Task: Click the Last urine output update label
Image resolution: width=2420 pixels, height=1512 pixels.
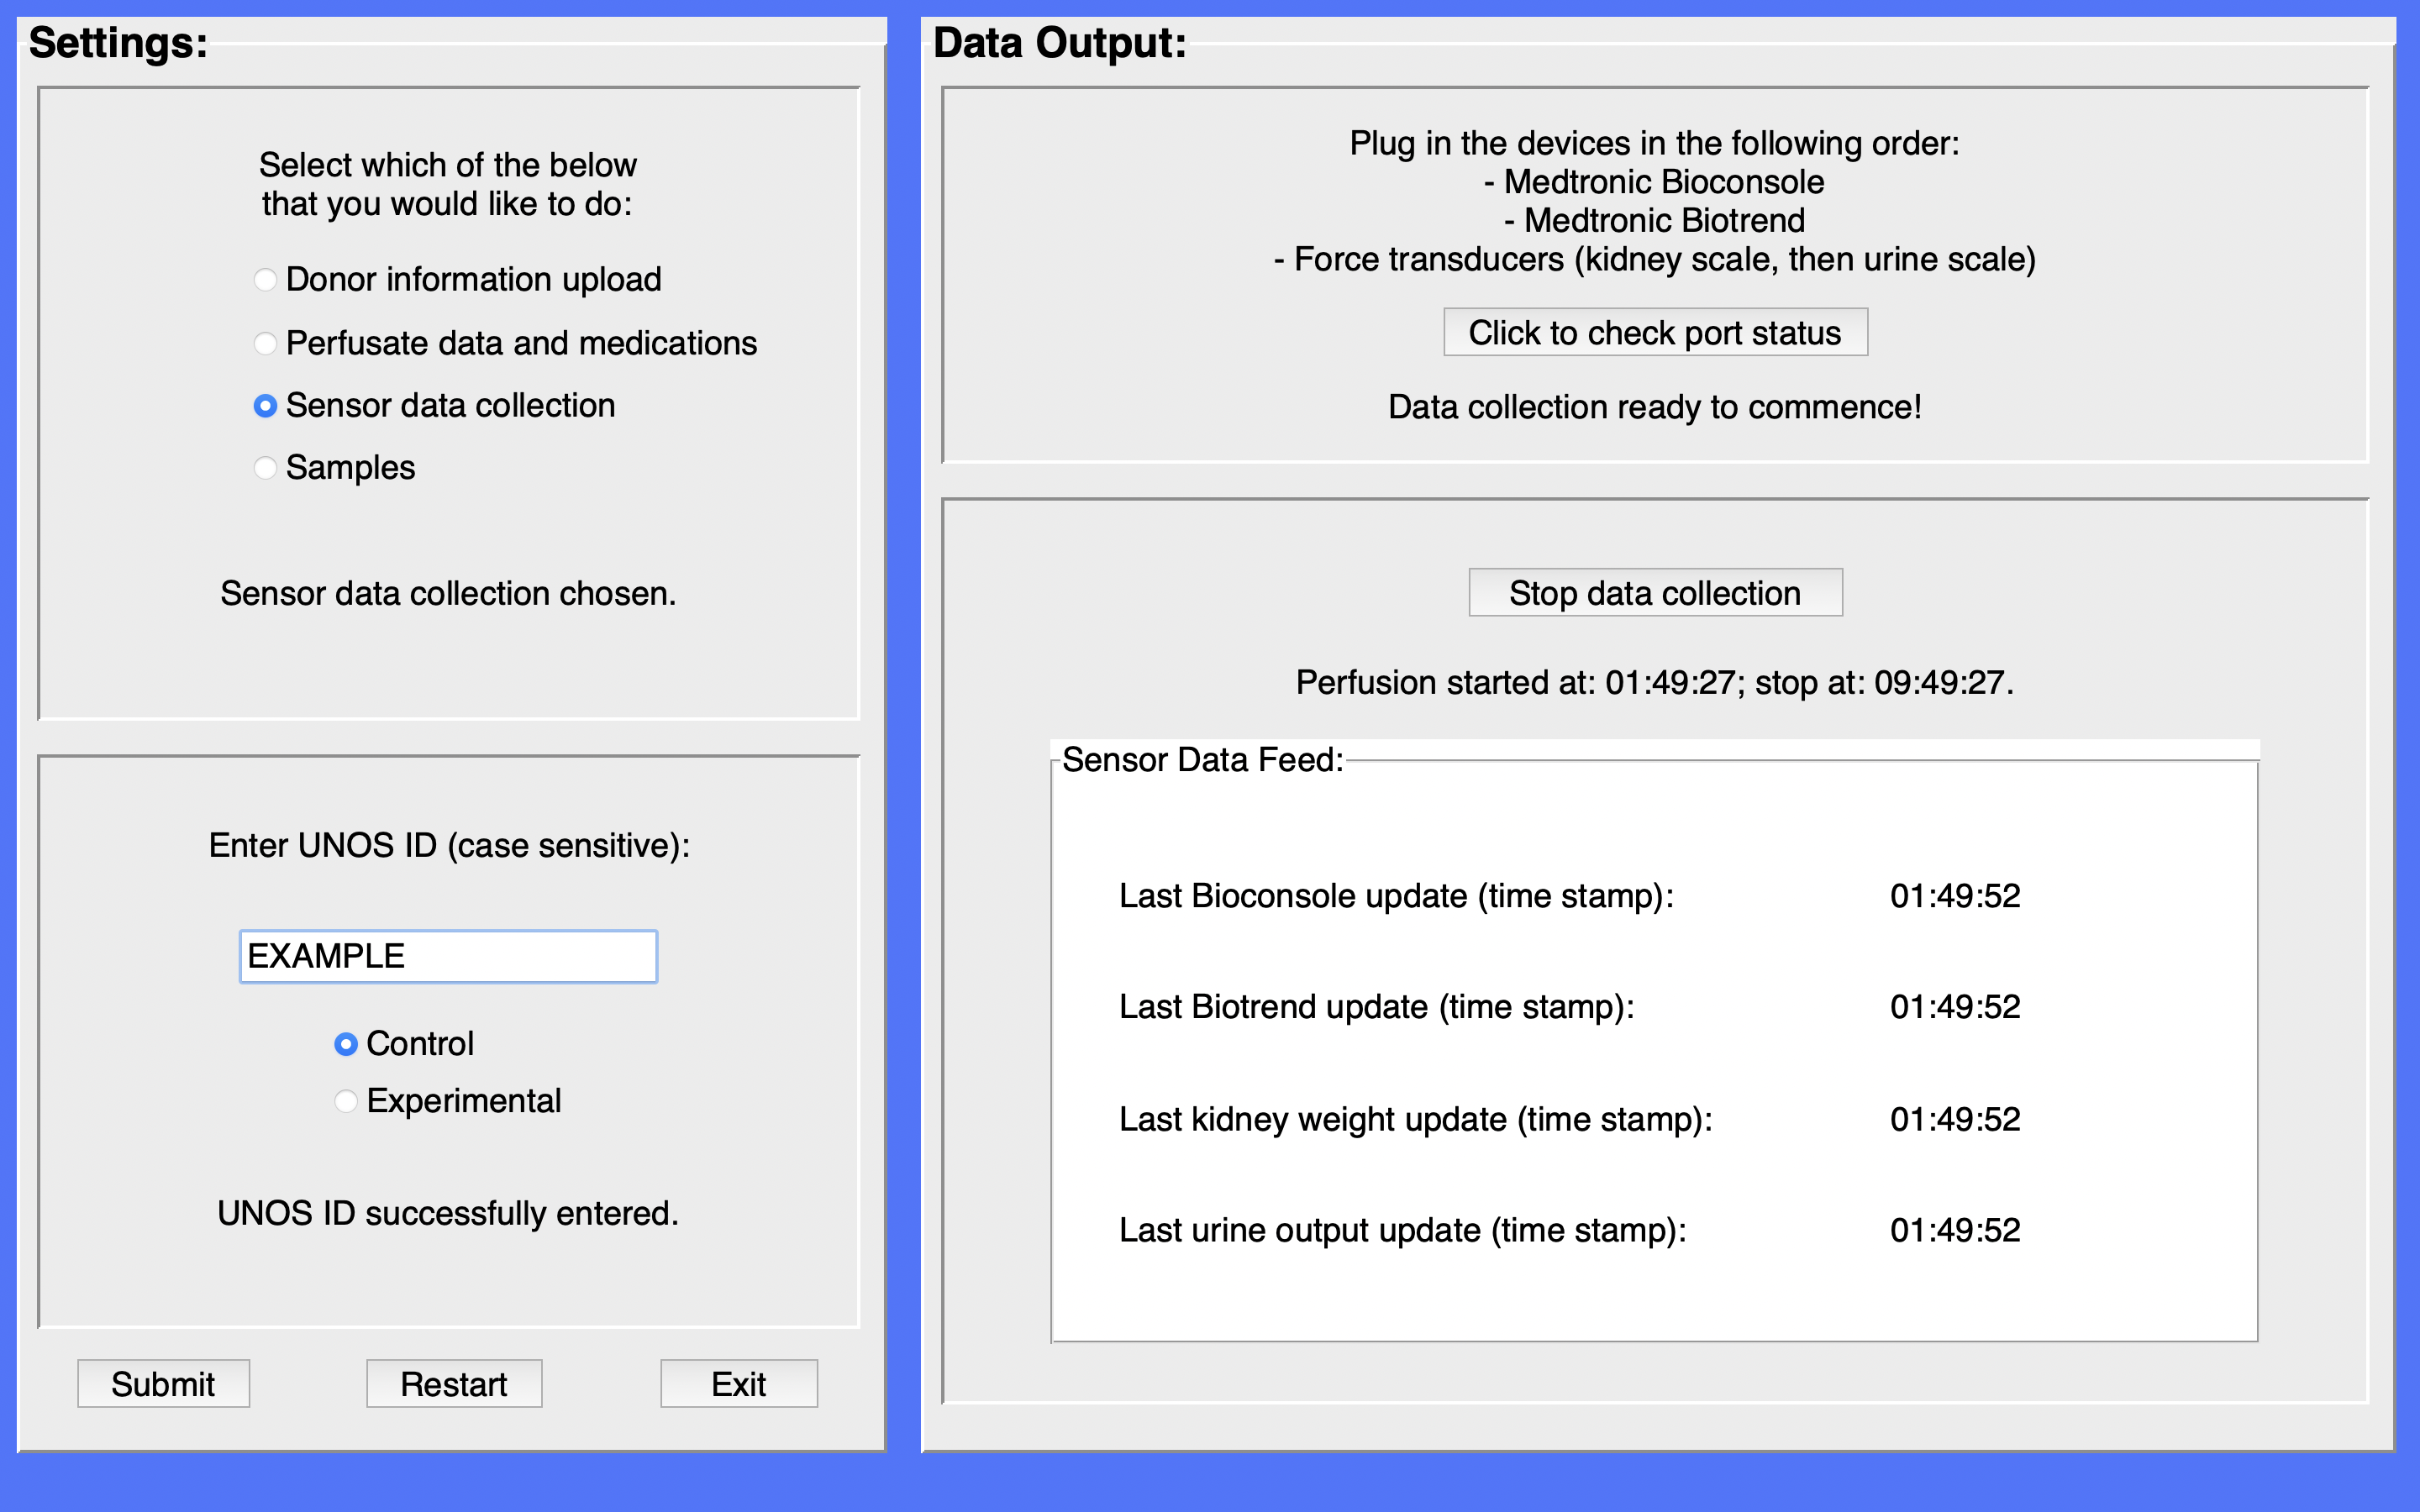Action: [1402, 1230]
